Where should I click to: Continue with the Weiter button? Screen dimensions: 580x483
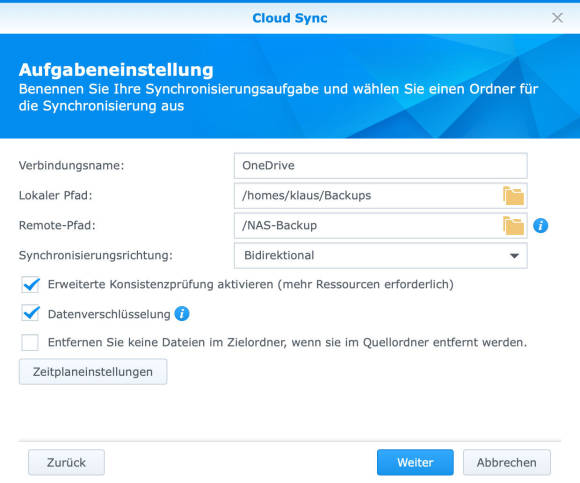click(x=415, y=462)
